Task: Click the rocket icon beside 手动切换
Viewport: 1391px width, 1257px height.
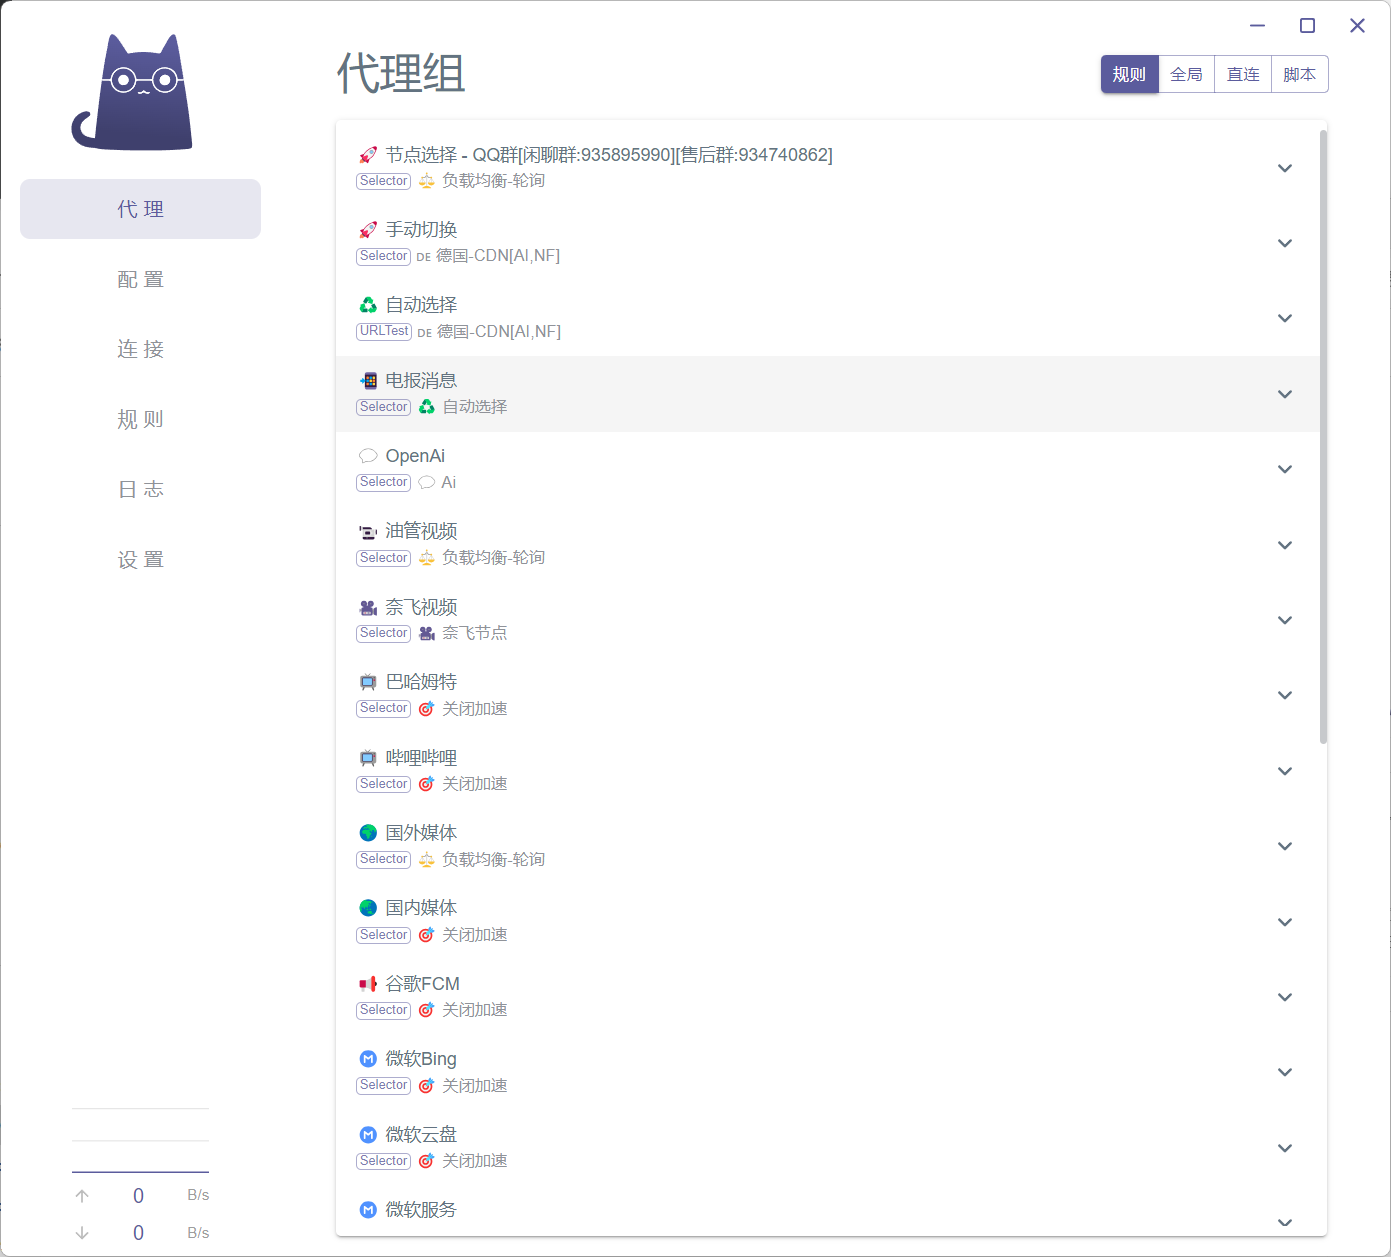Action: click(x=368, y=230)
